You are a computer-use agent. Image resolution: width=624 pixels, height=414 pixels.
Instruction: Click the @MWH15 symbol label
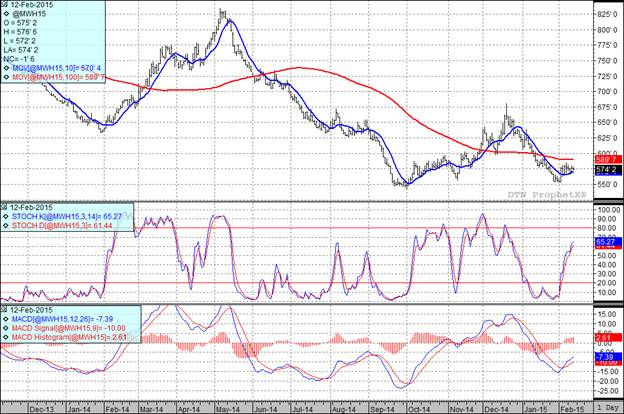[x=29, y=14]
